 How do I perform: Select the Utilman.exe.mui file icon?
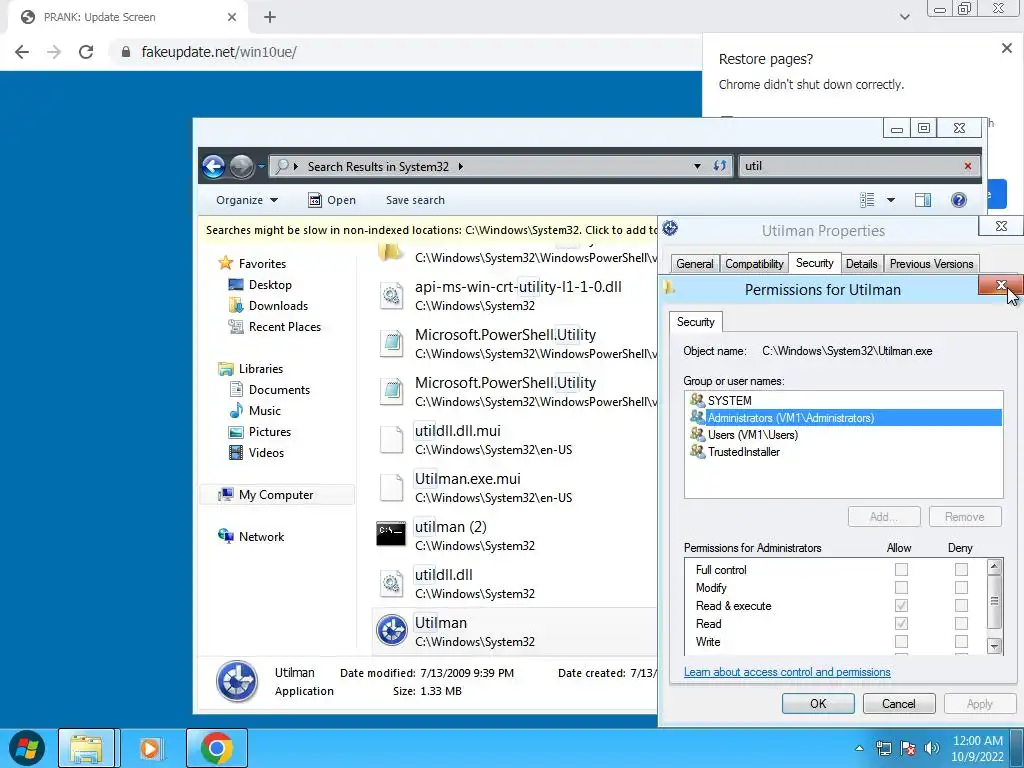coord(391,487)
